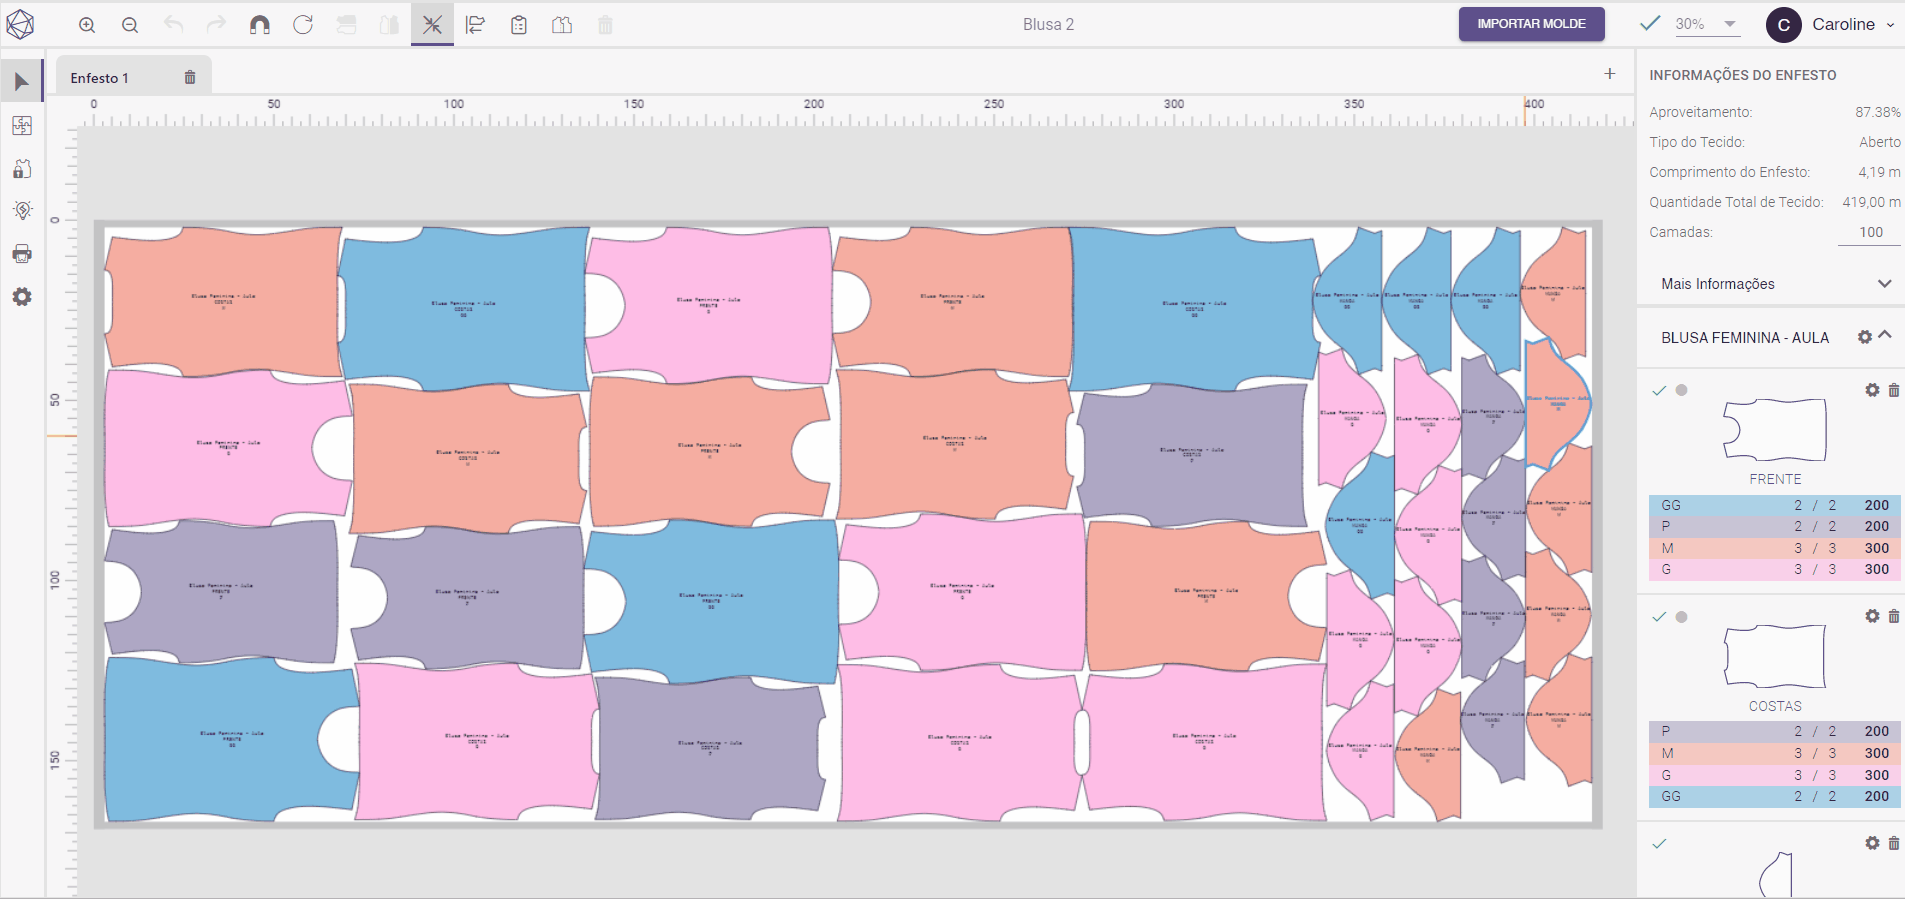The width and height of the screenshot is (1905, 899).
Task: Open gear settings of third piece card
Action: pyautogui.click(x=1872, y=843)
